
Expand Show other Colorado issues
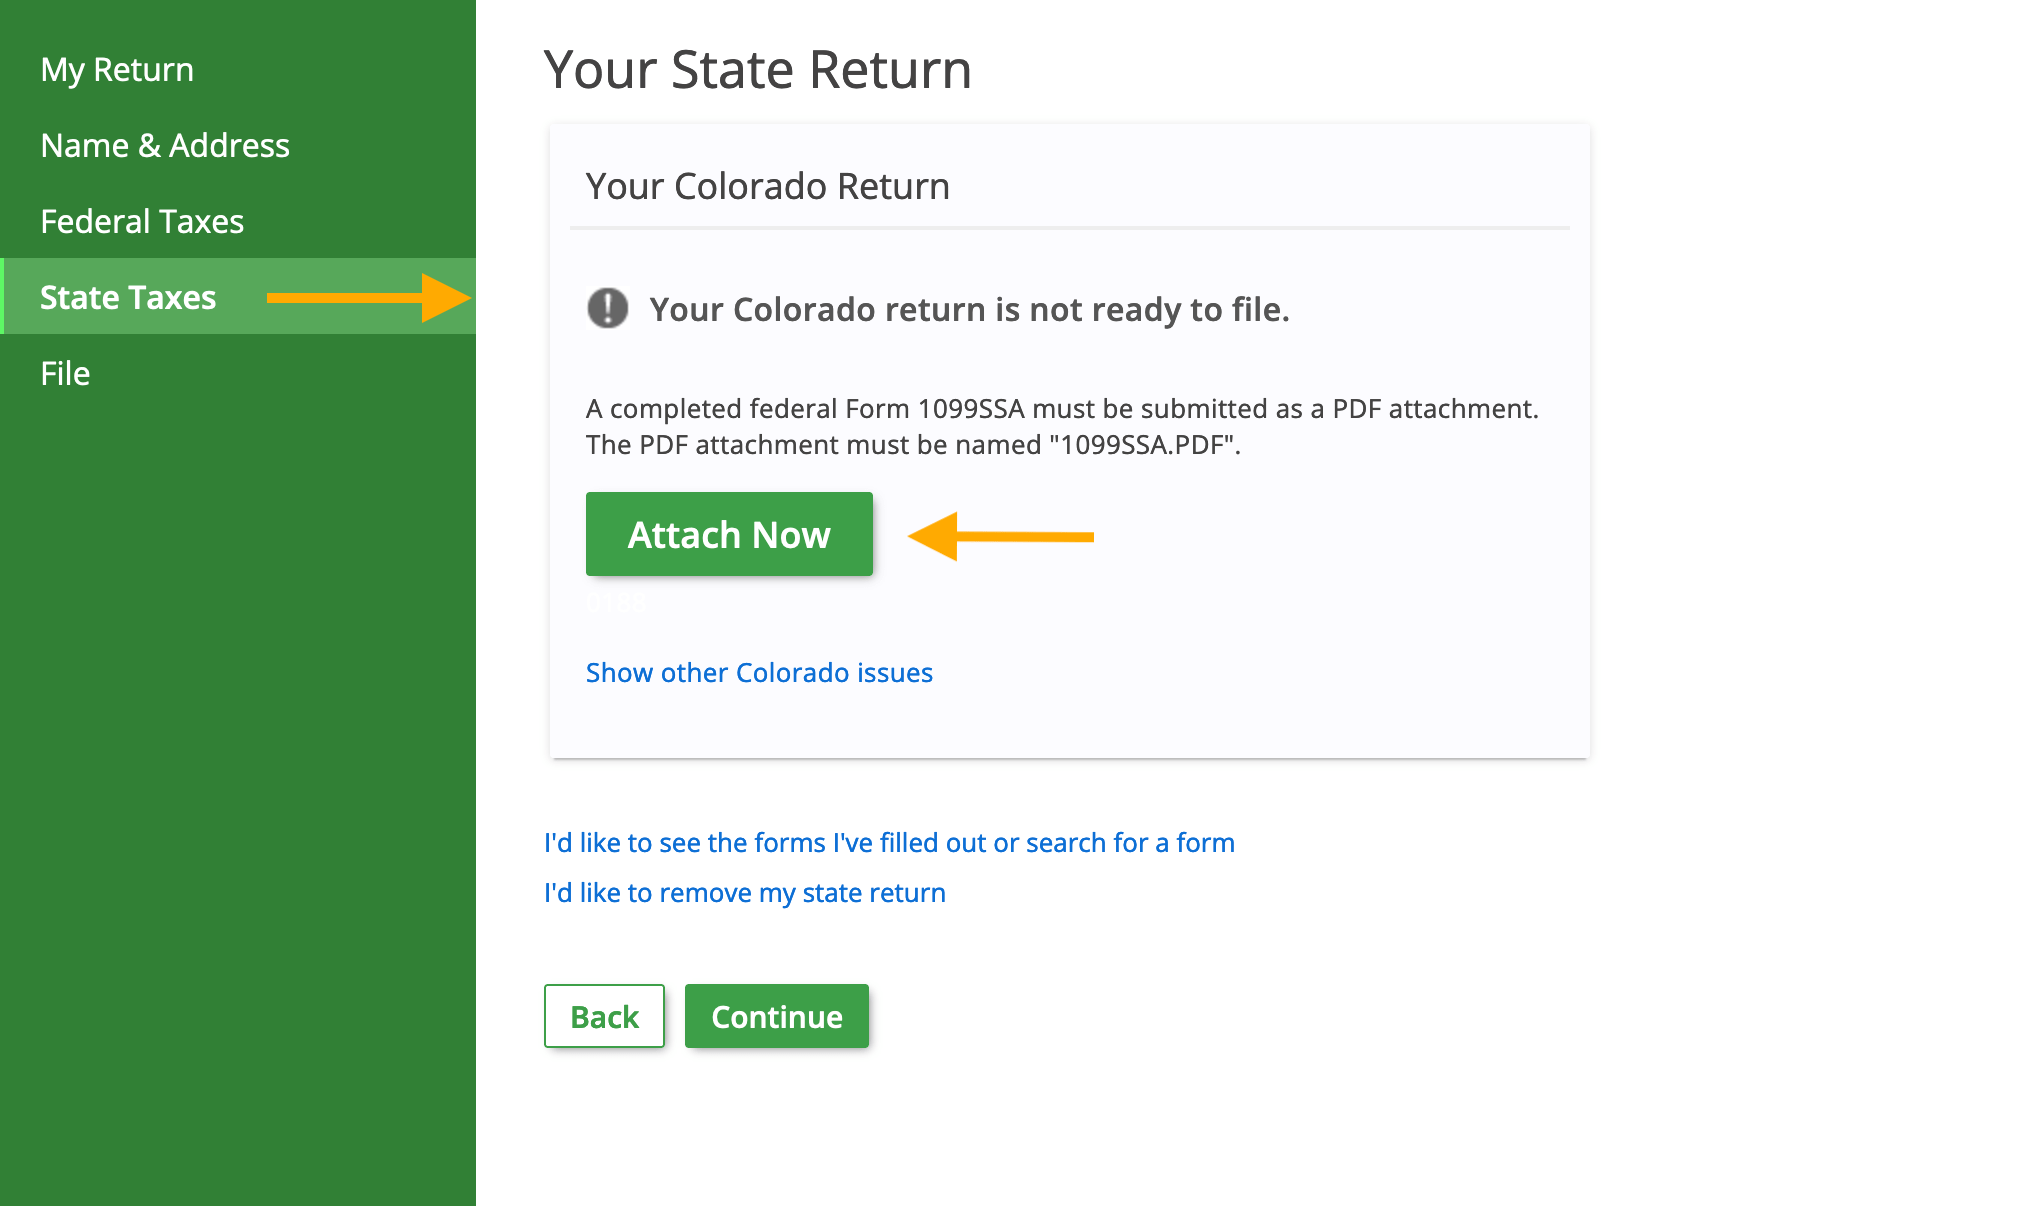point(762,669)
